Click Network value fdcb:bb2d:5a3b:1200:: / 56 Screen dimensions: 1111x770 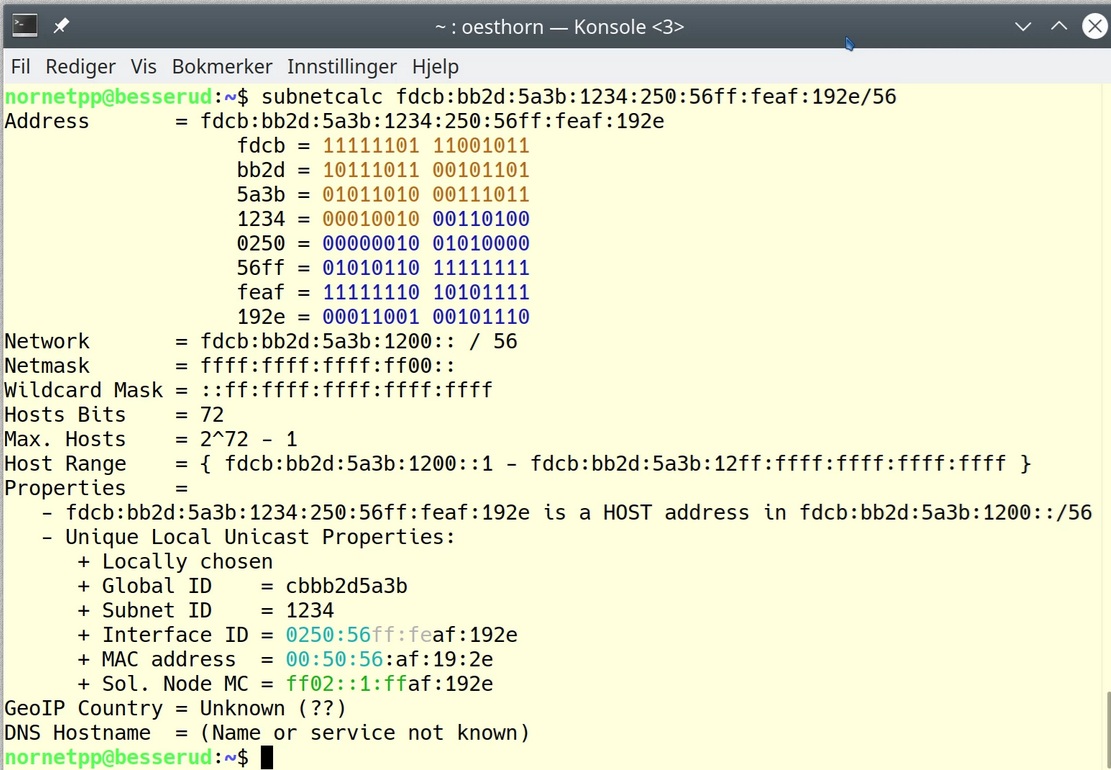point(359,341)
